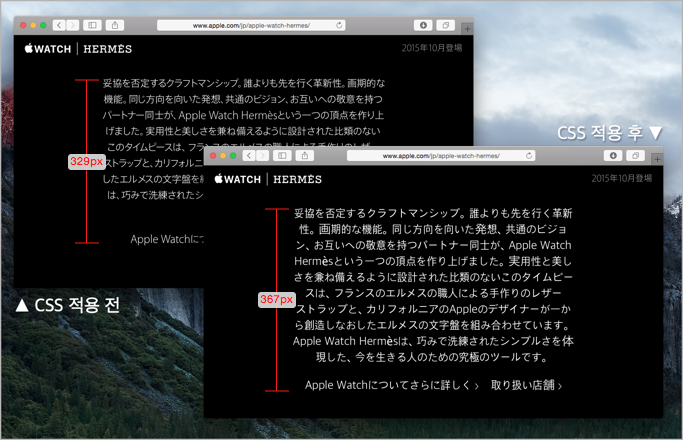683x440 pixels.
Task: Go back in the front Safari window
Action: (249, 156)
